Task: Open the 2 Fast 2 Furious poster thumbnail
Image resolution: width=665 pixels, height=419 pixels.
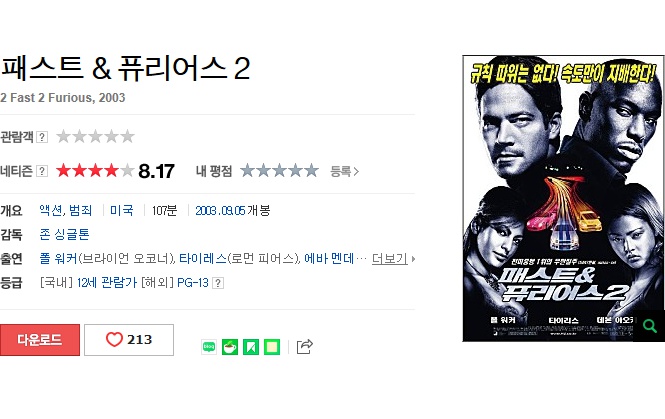Action: point(563,198)
